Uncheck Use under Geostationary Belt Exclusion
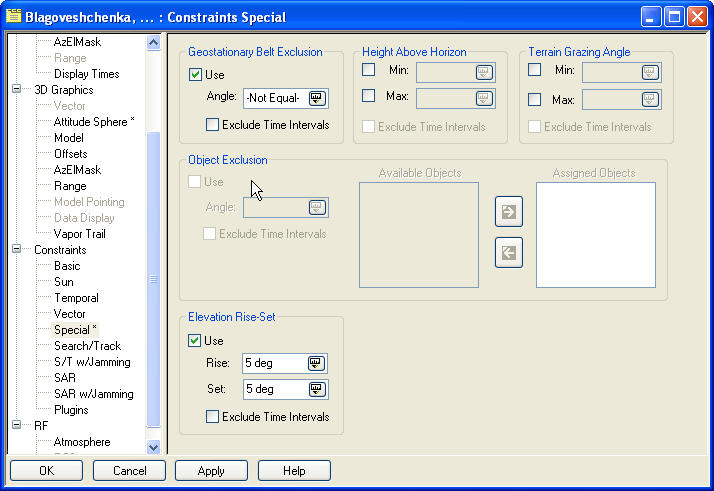 pyautogui.click(x=195, y=75)
